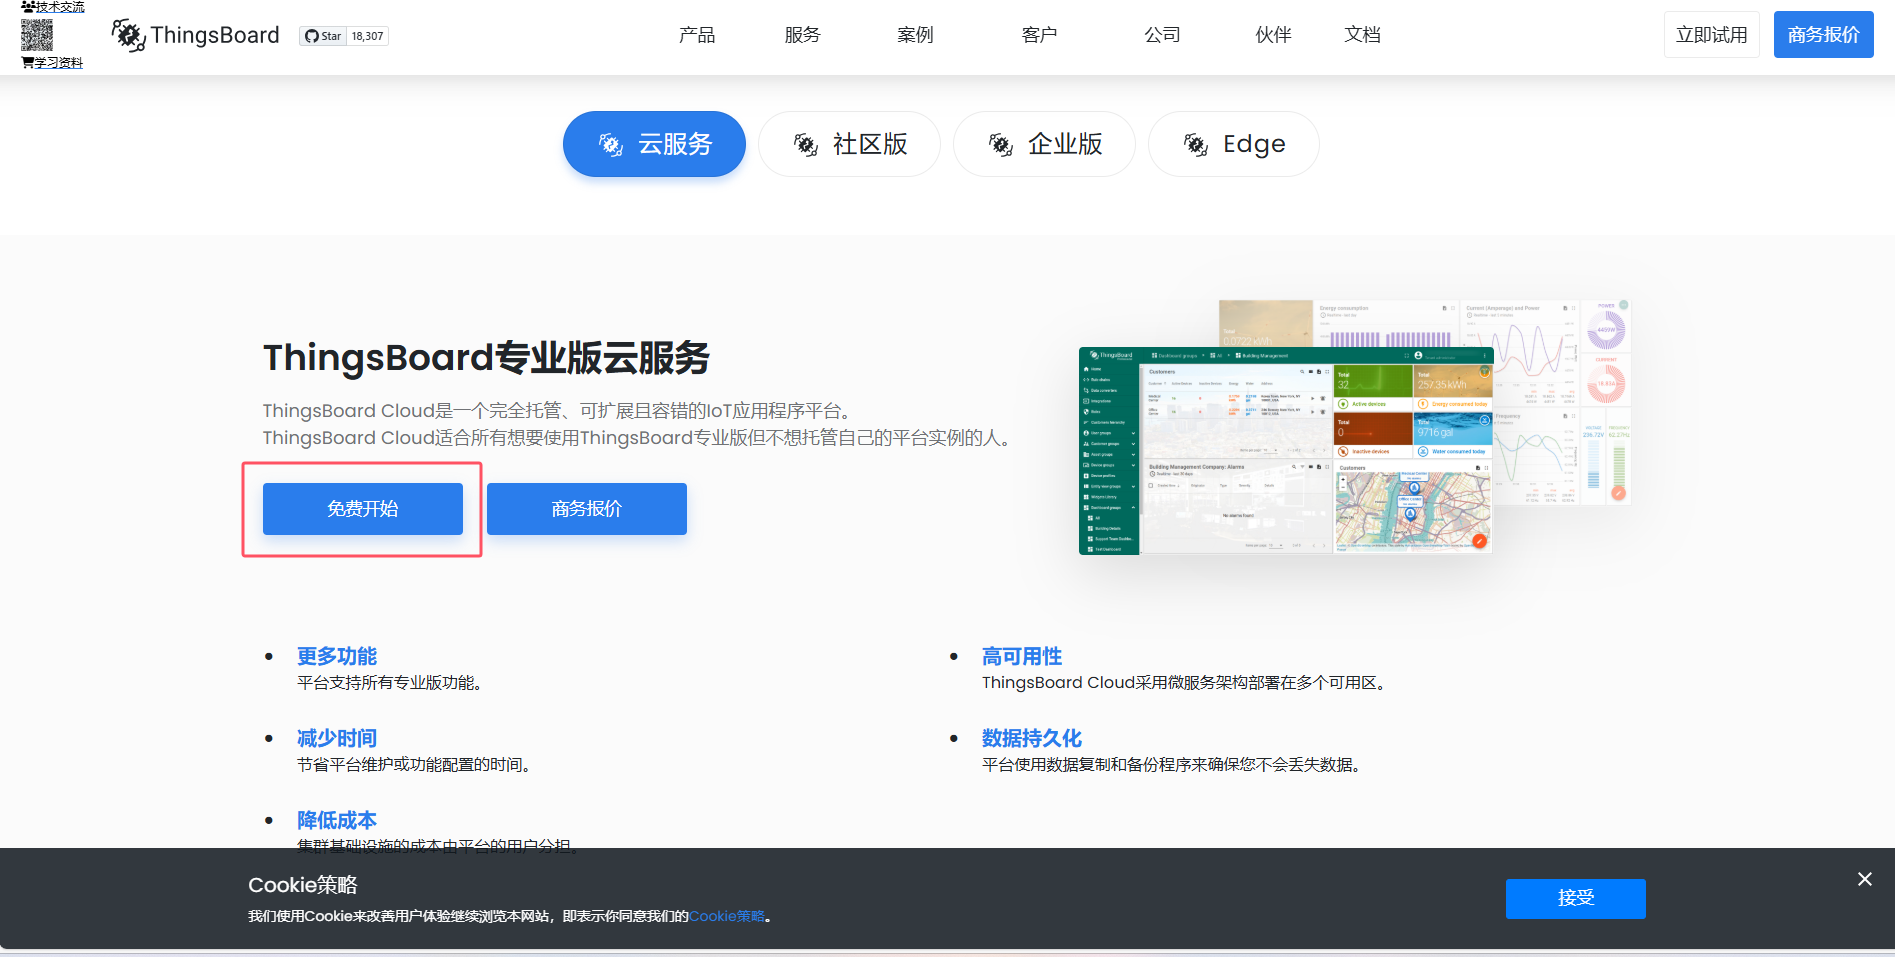Click the QR code image in the header
Viewport: 1895px width, 957px height.
pyautogui.click(x=37, y=35)
